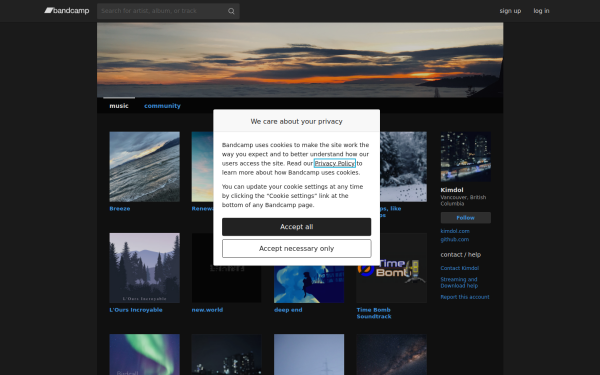The image size is (600, 375).
Task: Switch to the community tab
Action: point(162,106)
